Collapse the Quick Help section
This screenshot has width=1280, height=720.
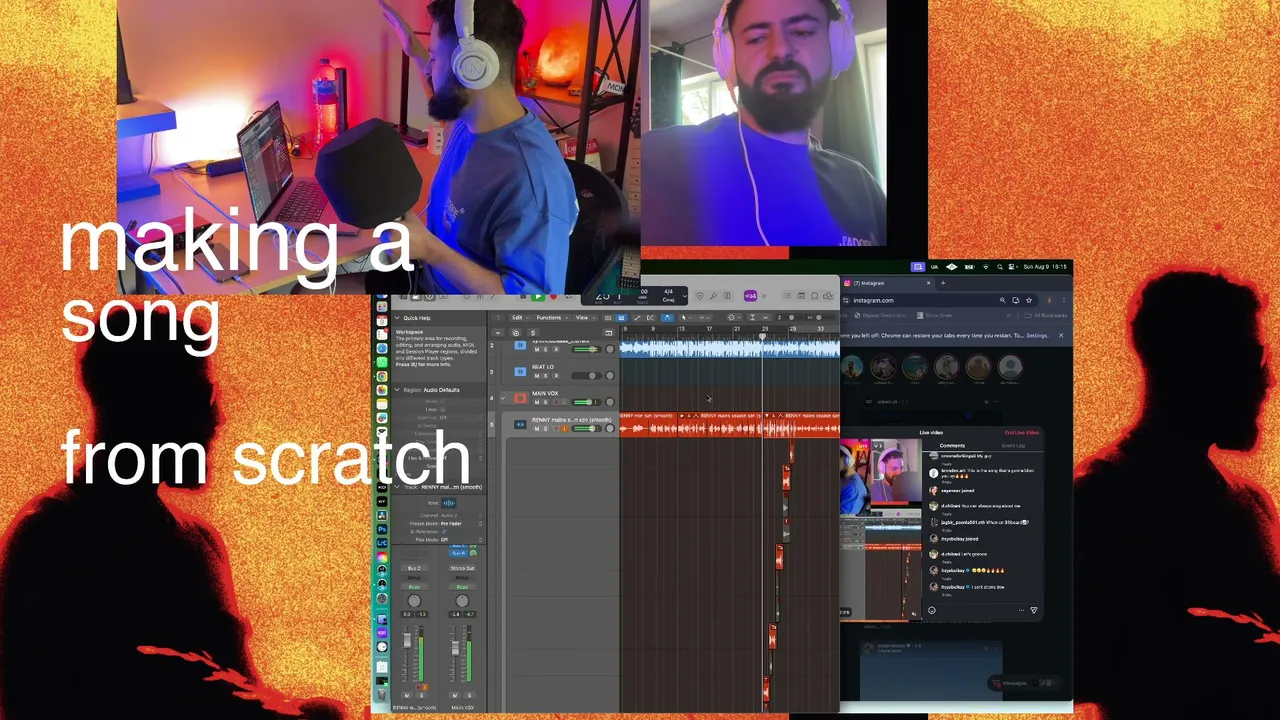tap(397, 318)
